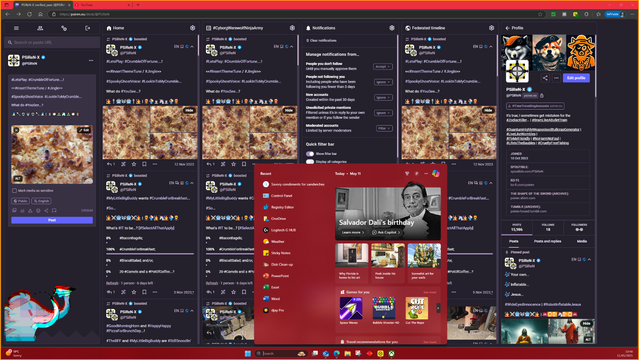The width and height of the screenshot is (639, 360).
Task: Open the New accounts Ignore dropdown
Action: (x=383, y=97)
